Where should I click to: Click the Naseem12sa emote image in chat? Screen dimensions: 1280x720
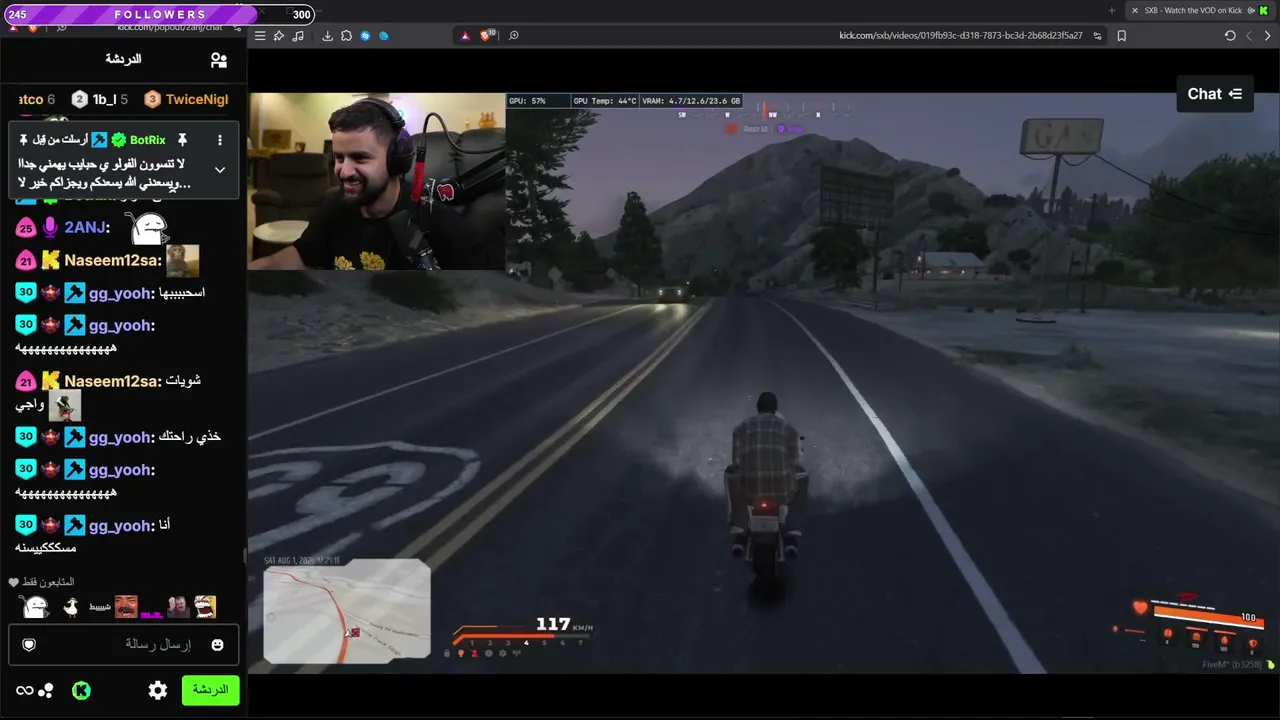coord(182,261)
